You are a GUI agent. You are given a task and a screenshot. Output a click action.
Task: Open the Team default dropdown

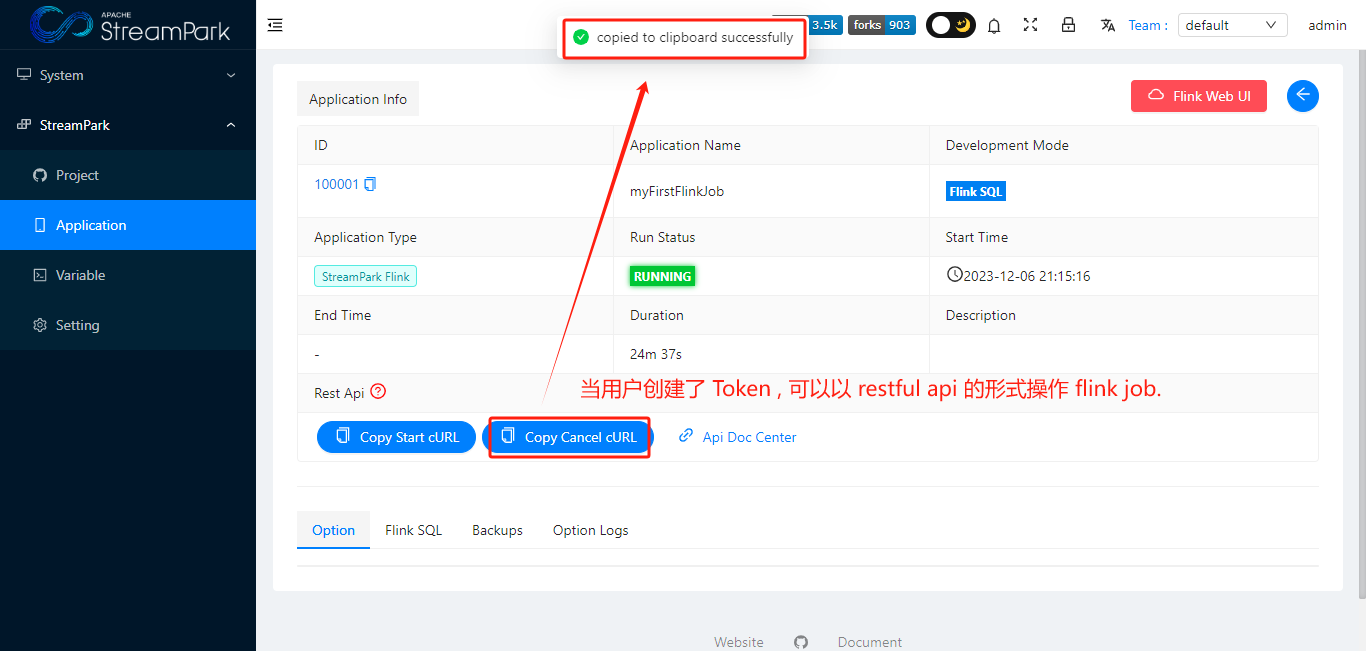tap(1232, 24)
